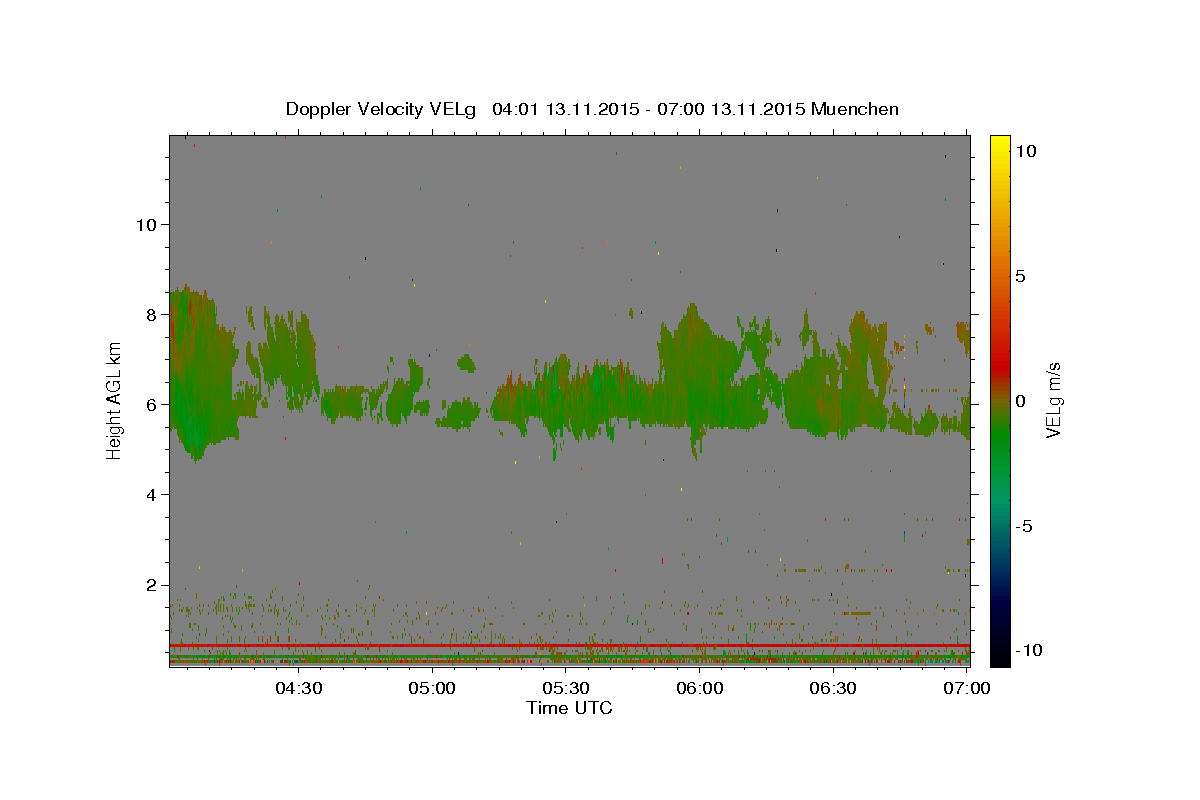Image resolution: width=1200 pixels, height=800 pixels.
Task: Click the 05:00 time tick label
Action: [432, 688]
